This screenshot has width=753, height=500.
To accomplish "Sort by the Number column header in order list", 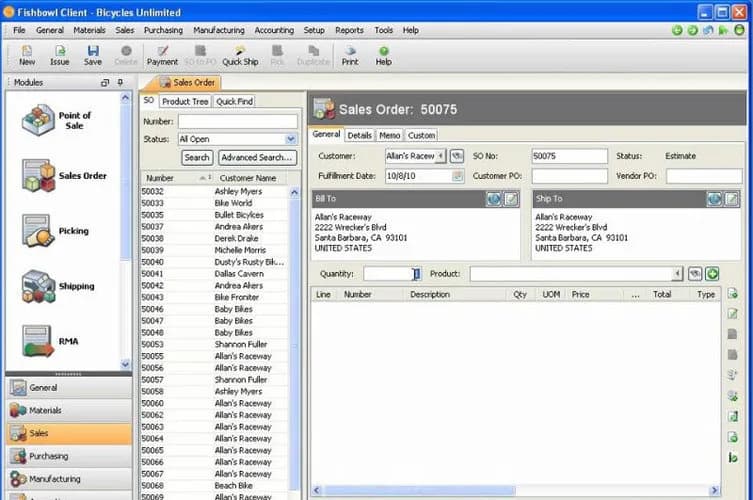I will tap(177, 178).
